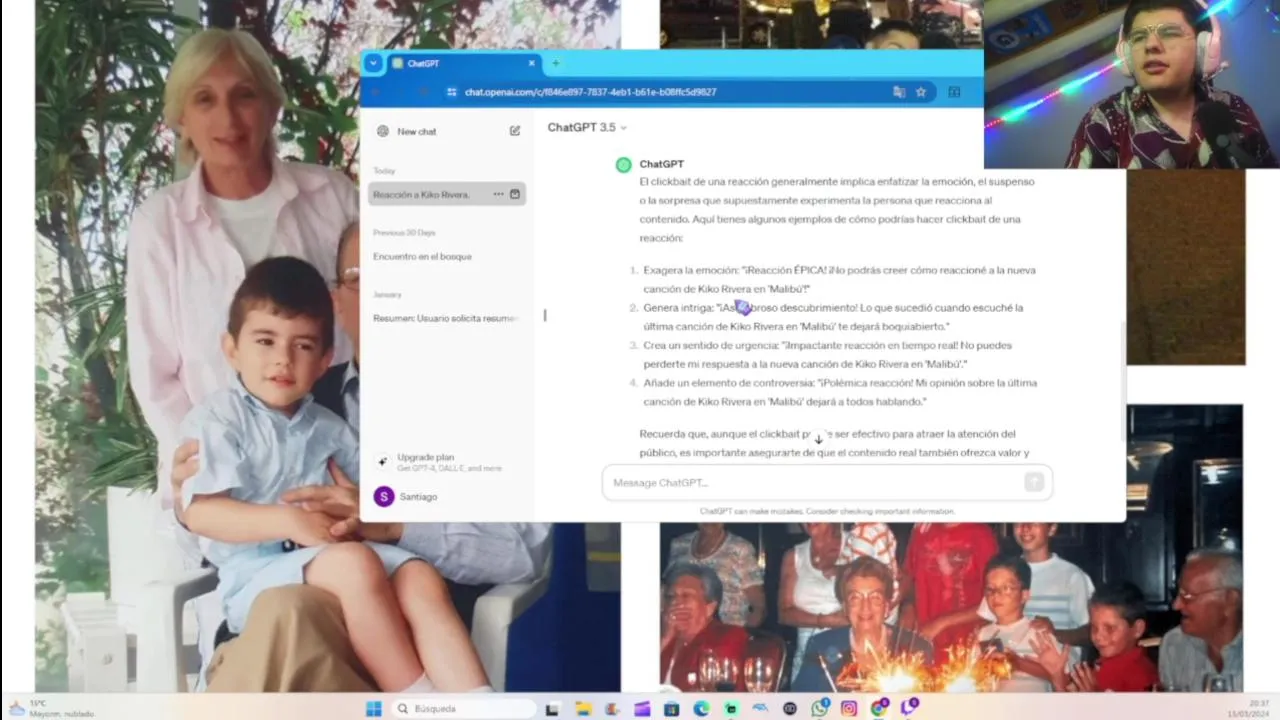Select the ChatGPT browser tab

coord(465,63)
